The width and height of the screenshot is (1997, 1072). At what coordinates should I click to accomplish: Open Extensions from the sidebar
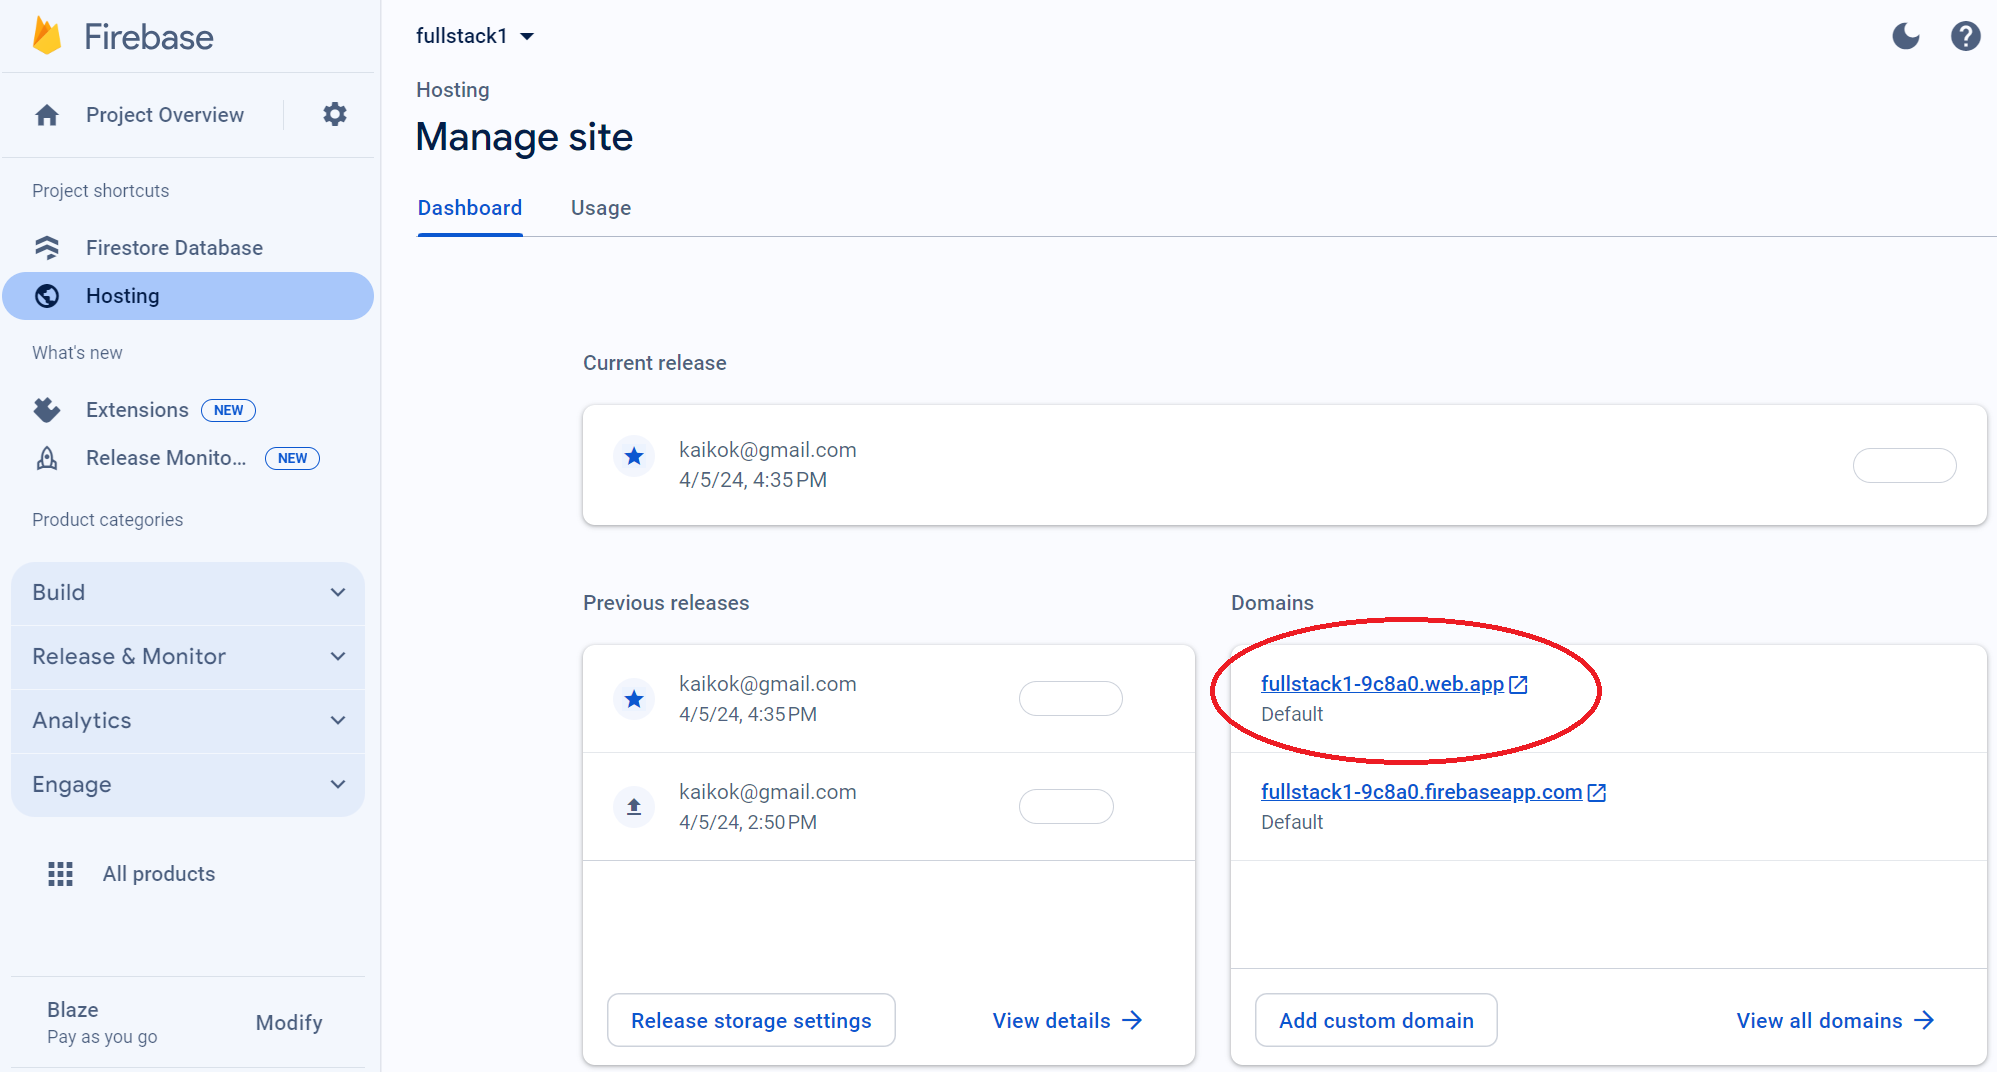[x=137, y=409]
